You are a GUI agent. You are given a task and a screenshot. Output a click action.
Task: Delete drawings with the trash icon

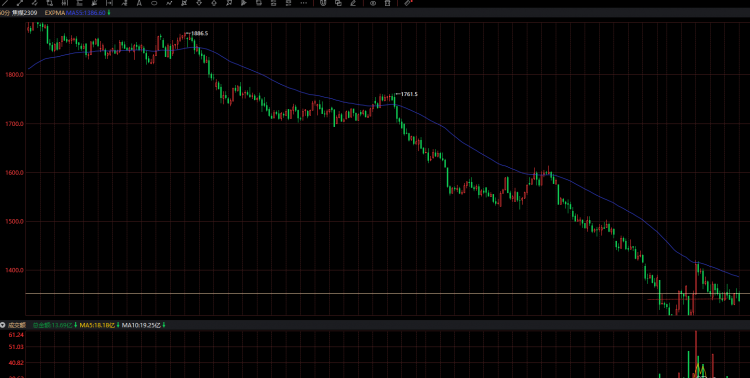(387, 3)
